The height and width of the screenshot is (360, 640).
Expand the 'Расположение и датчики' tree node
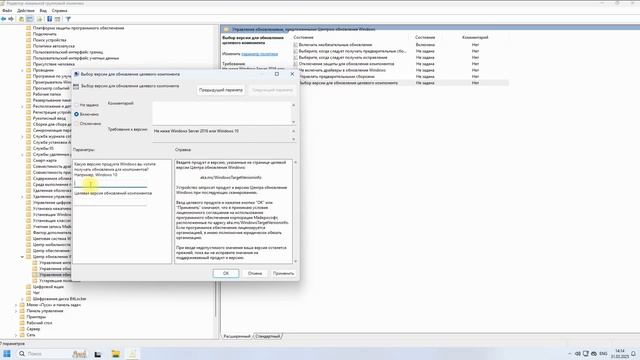pyautogui.click(x=22, y=106)
